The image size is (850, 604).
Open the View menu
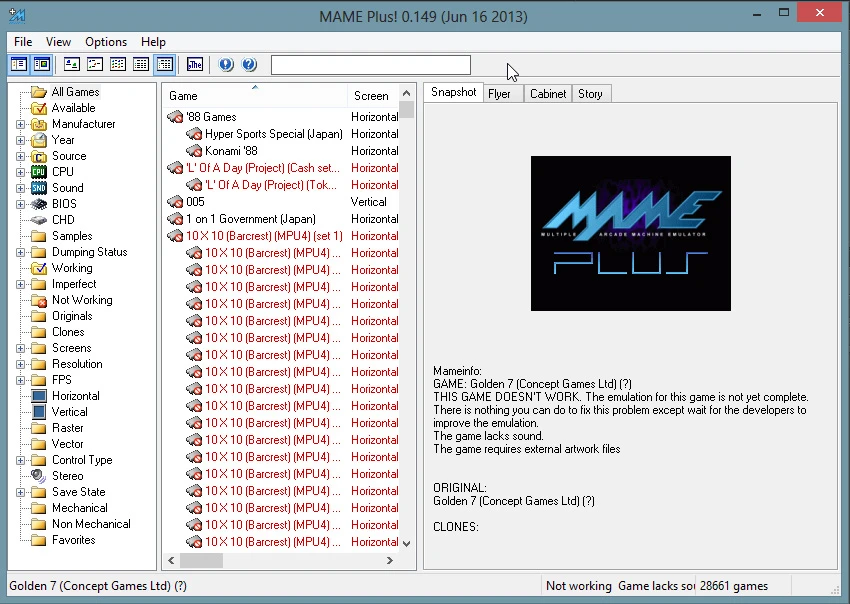click(58, 42)
